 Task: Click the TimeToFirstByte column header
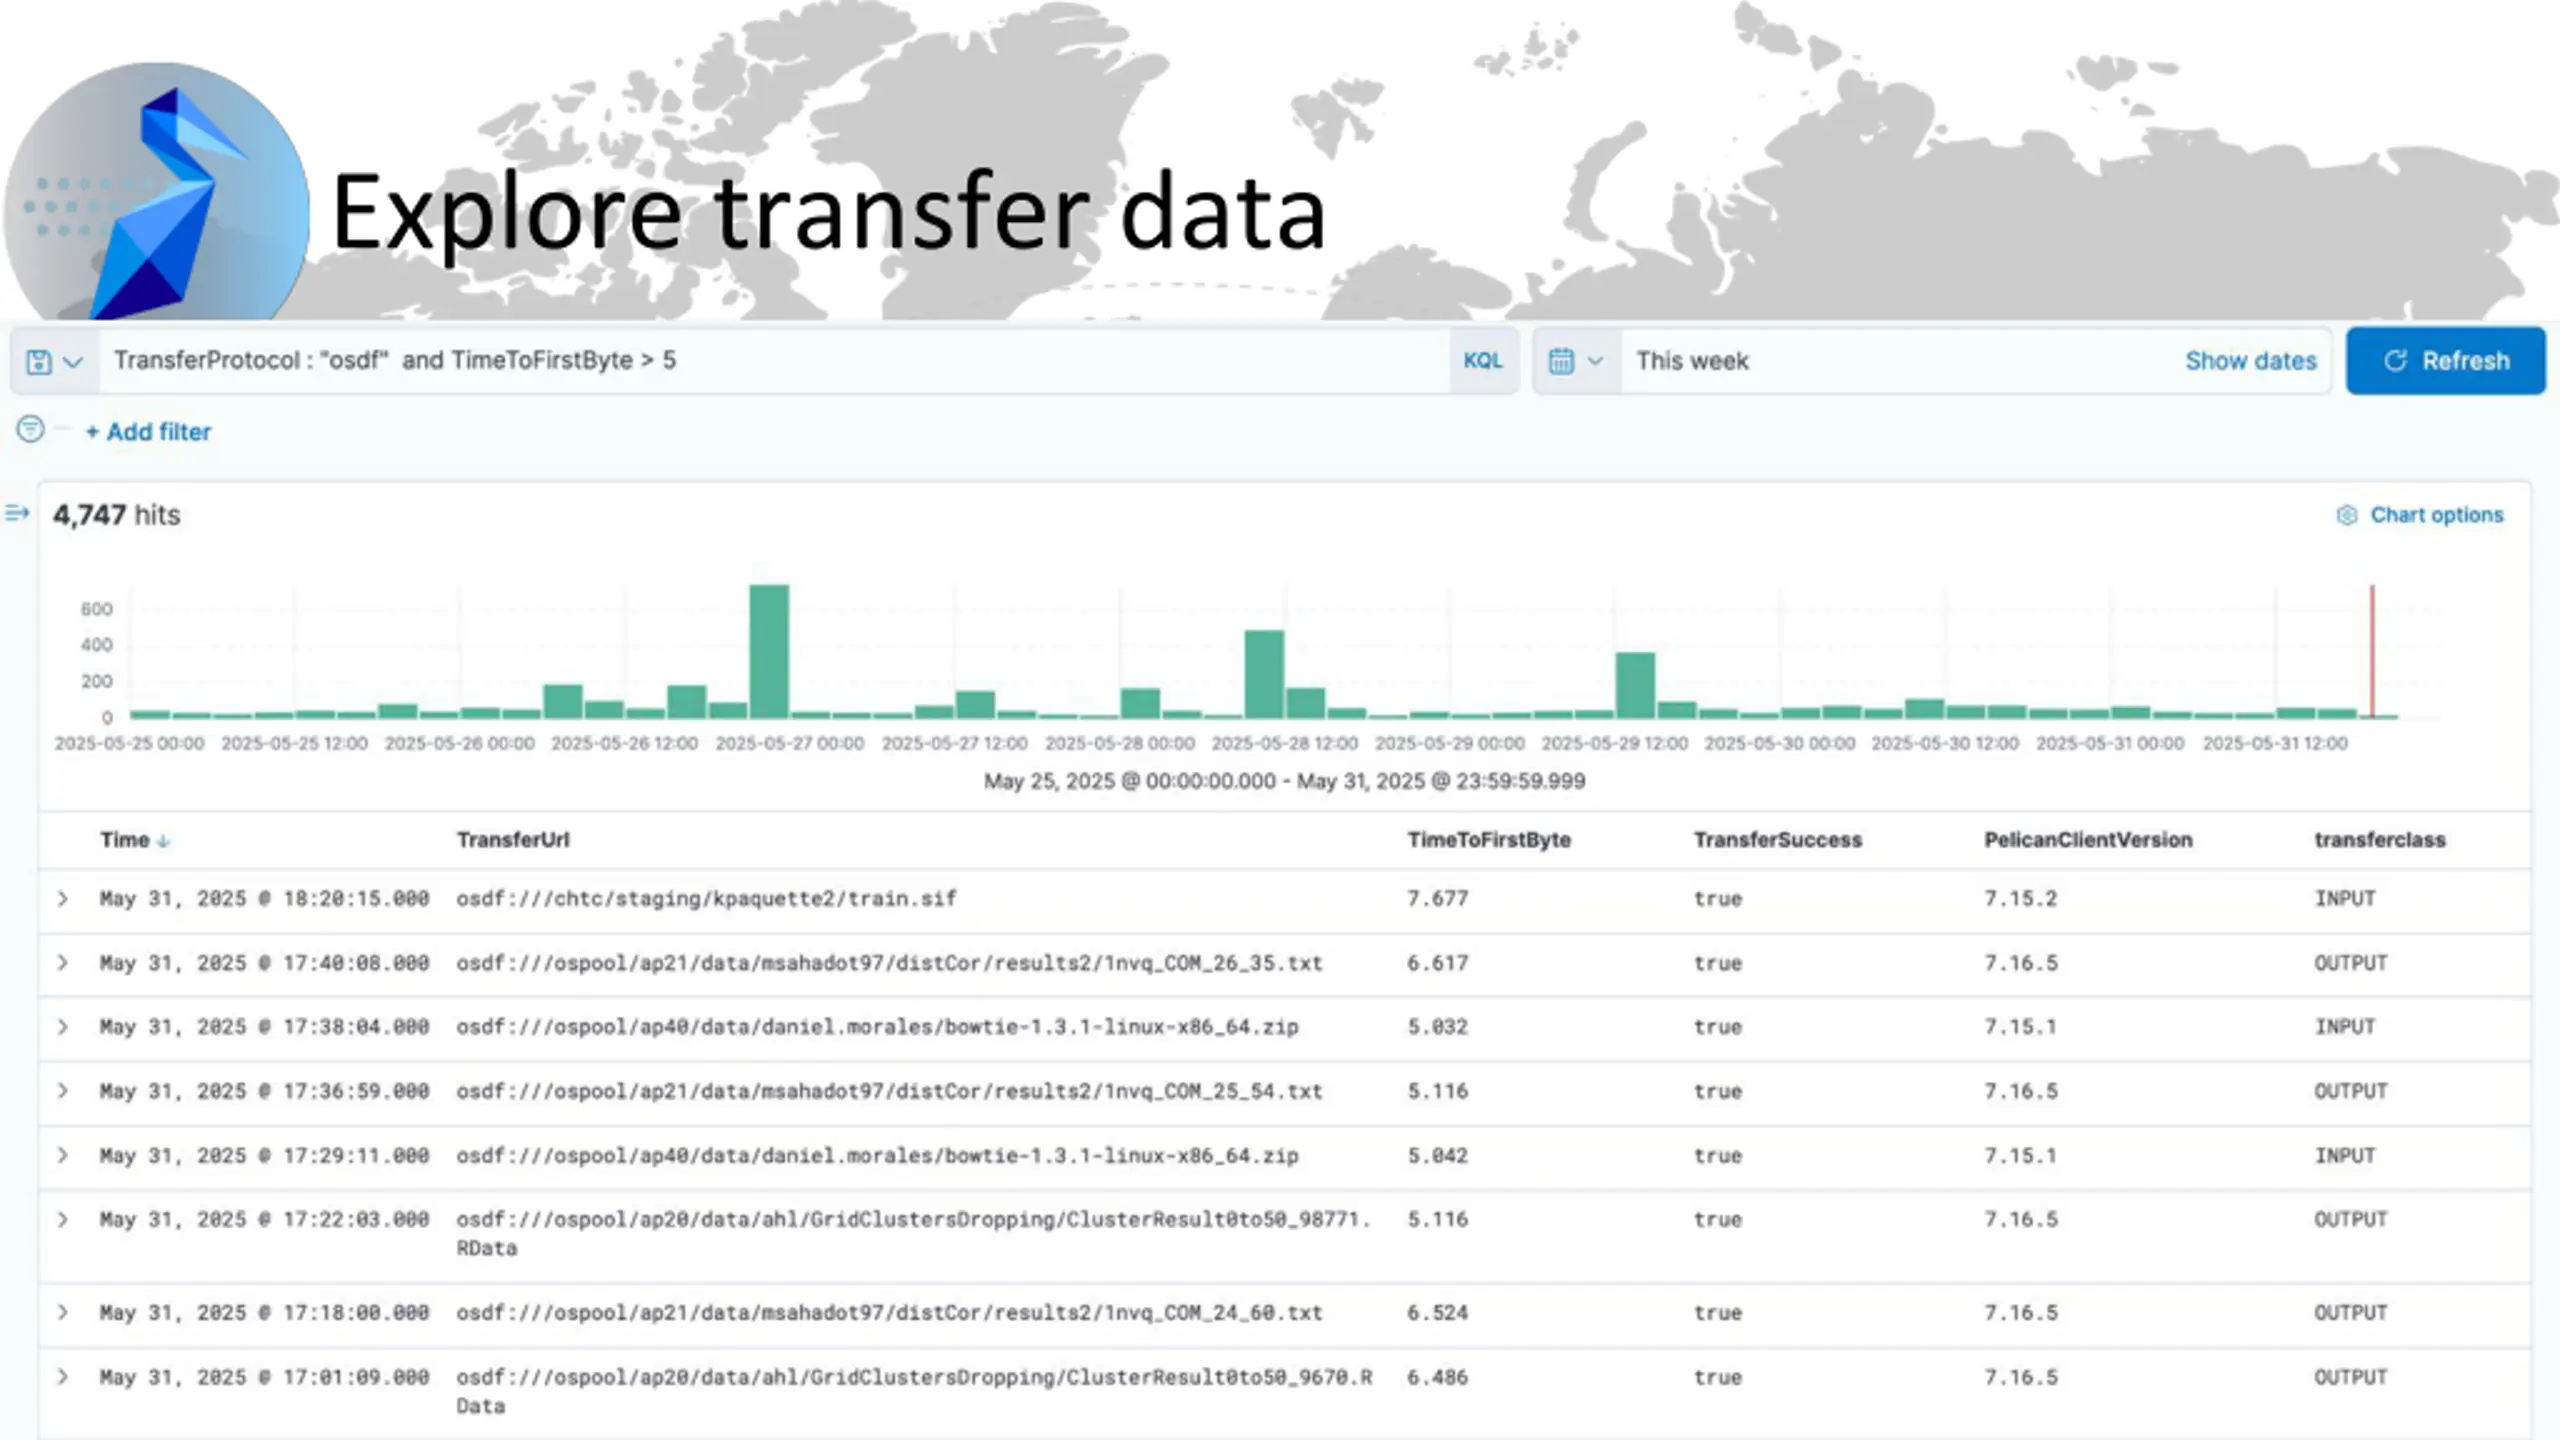1488,840
